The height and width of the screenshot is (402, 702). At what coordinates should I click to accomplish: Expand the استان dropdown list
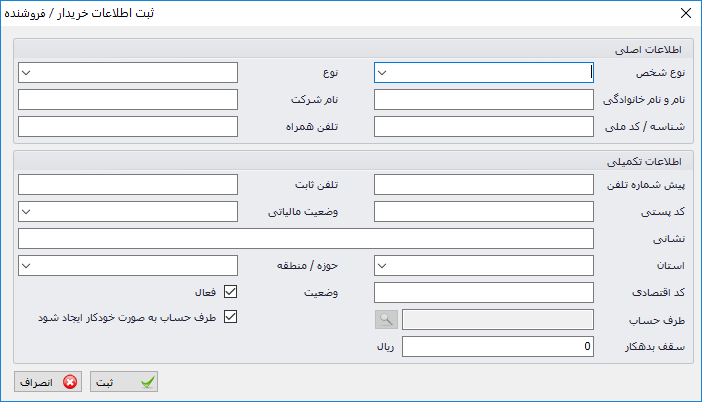(484, 265)
